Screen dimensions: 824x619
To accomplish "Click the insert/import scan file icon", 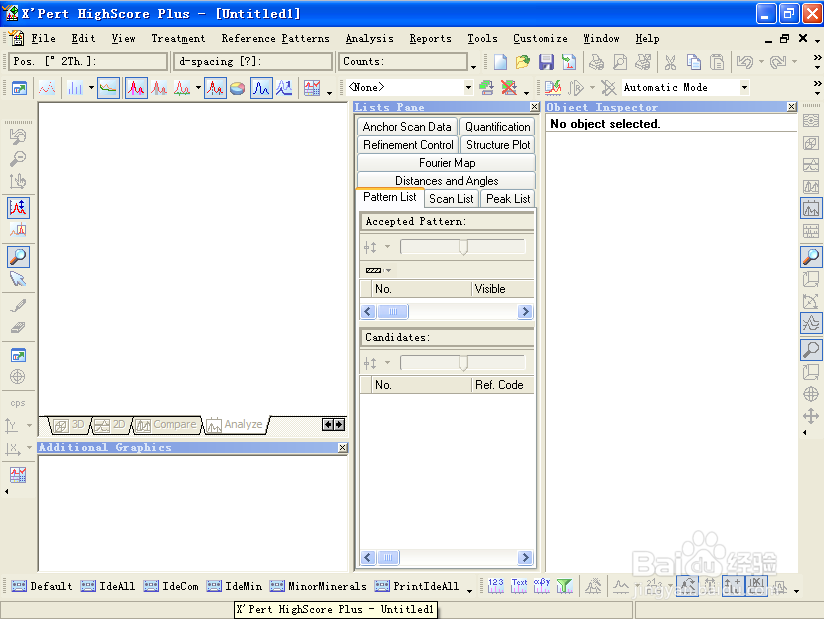I will point(569,62).
